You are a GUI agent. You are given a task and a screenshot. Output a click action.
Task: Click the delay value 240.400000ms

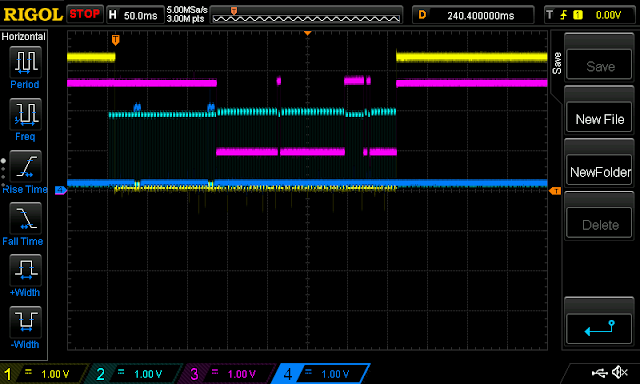point(480,16)
